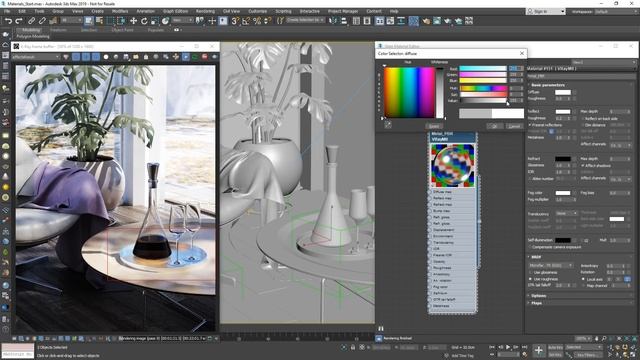
Task: Toggle Reflect on back side checkbox
Action: [583, 118]
